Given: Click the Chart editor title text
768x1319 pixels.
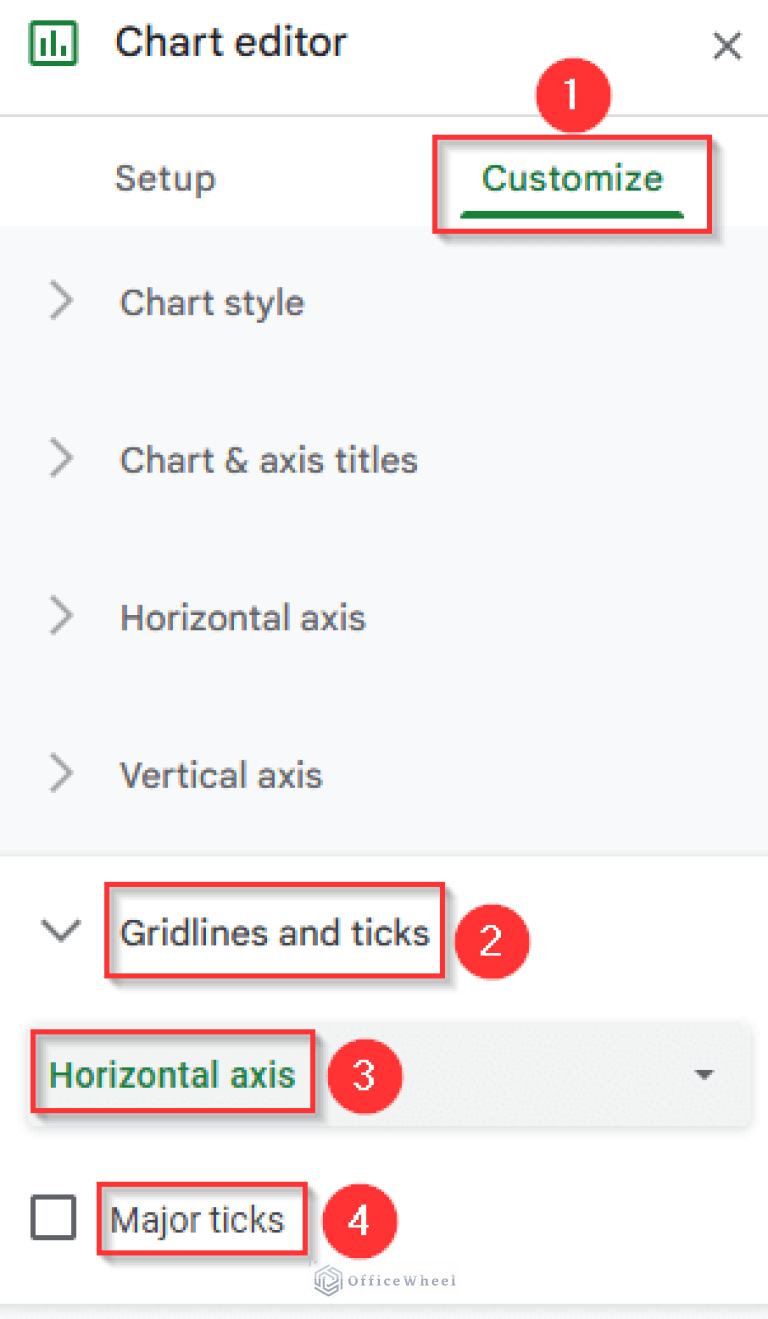Looking at the screenshot, I should pyautogui.click(x=231, y=42).
